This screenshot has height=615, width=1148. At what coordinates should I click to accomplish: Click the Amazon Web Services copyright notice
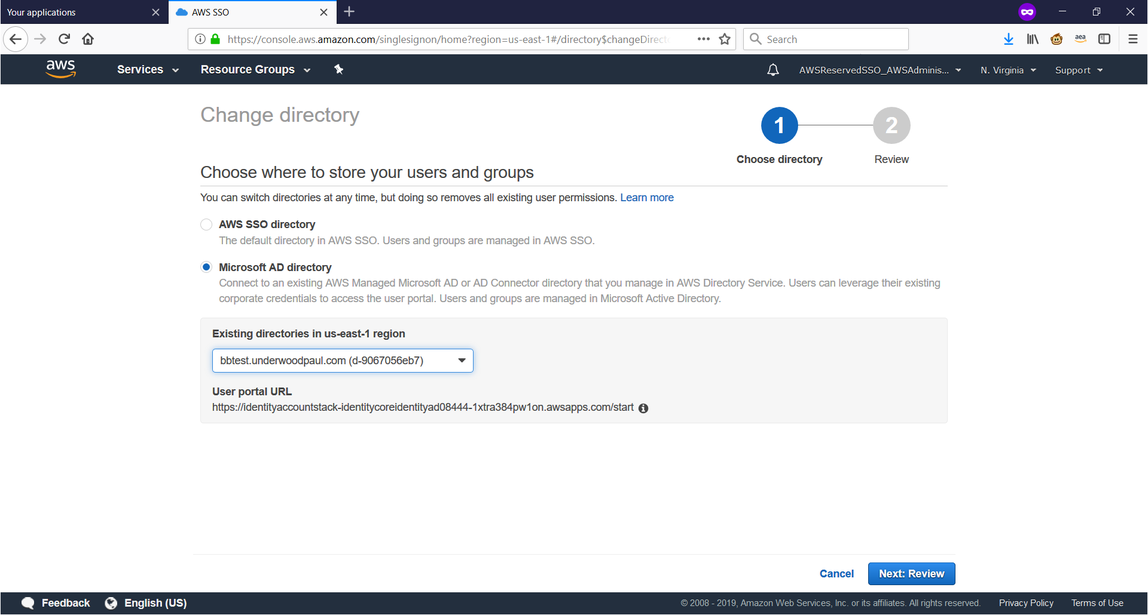coord(830,603)
